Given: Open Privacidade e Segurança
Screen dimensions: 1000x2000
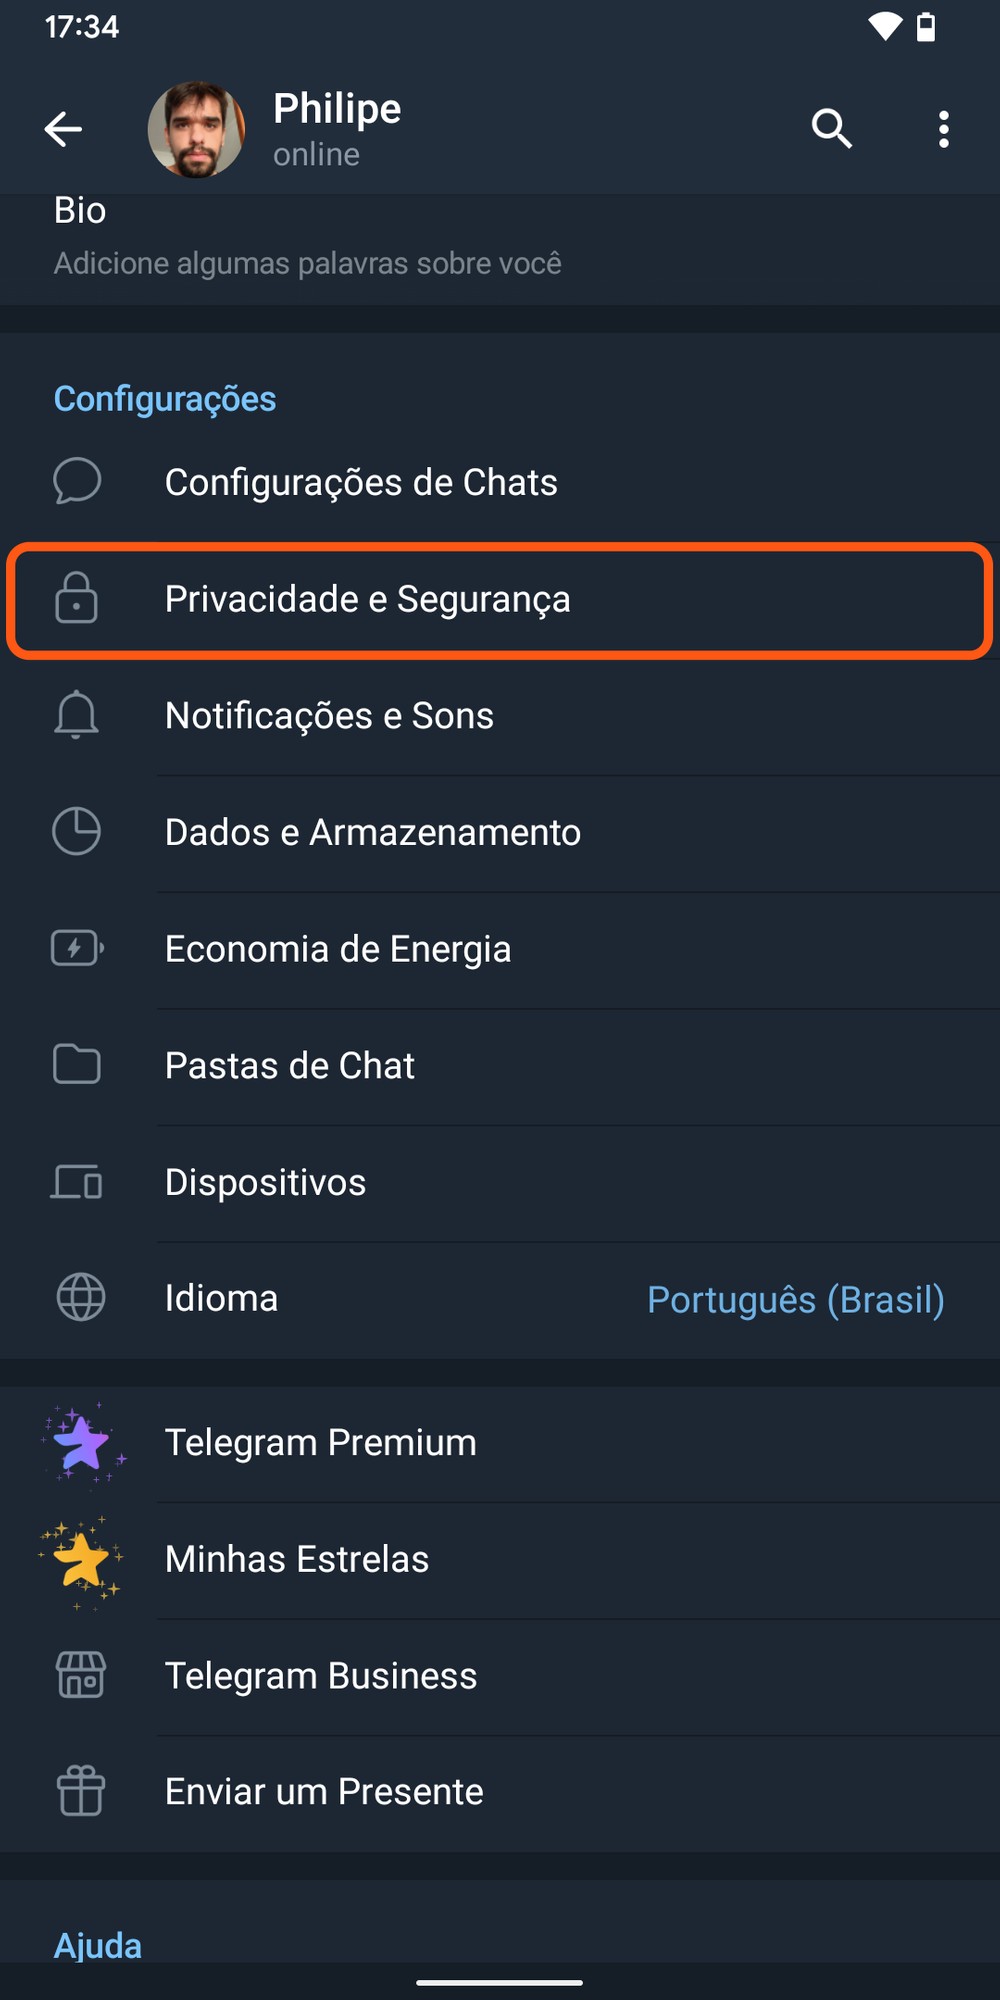Looking at the screenshot, I should tap(368, 599).
